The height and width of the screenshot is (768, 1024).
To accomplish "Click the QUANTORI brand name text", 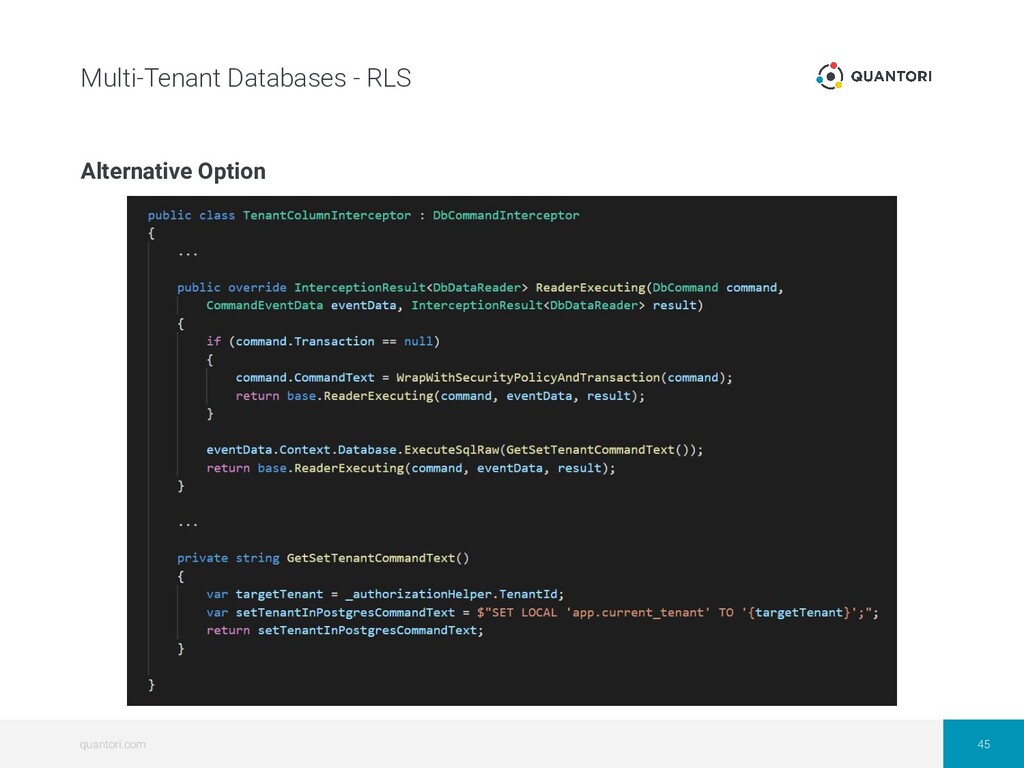I will tap(891, 76).
